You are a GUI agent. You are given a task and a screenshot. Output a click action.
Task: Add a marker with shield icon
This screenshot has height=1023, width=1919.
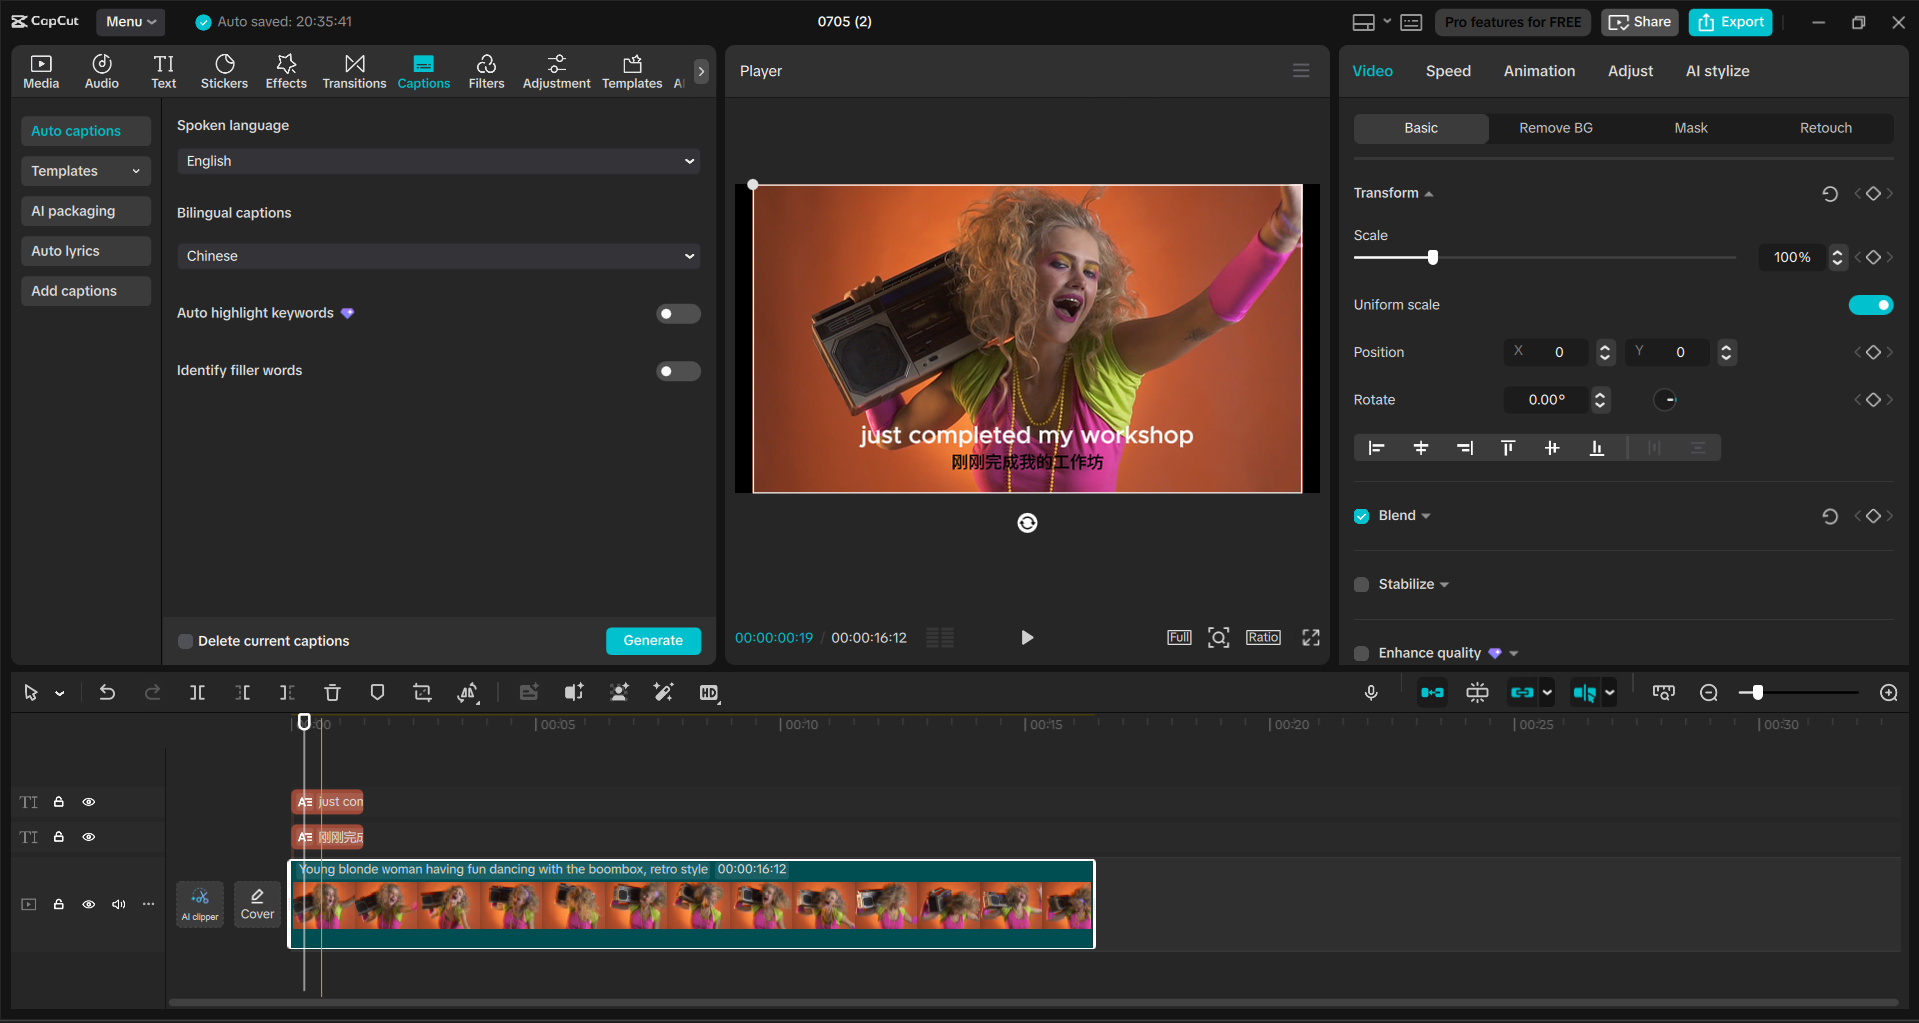pyautogui.click(x=377, y=692)
